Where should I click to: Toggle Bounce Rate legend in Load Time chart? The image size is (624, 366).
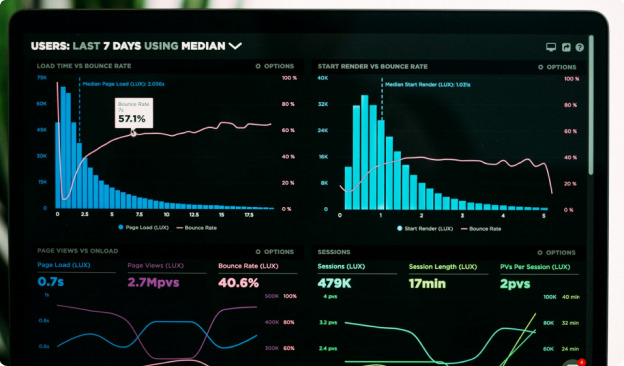click(197, 228)
